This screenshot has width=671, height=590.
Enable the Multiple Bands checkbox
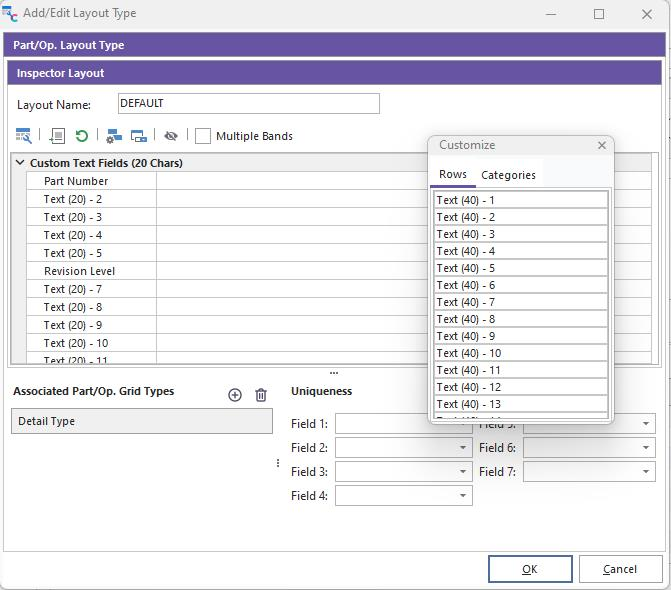(x=203, y=136)
